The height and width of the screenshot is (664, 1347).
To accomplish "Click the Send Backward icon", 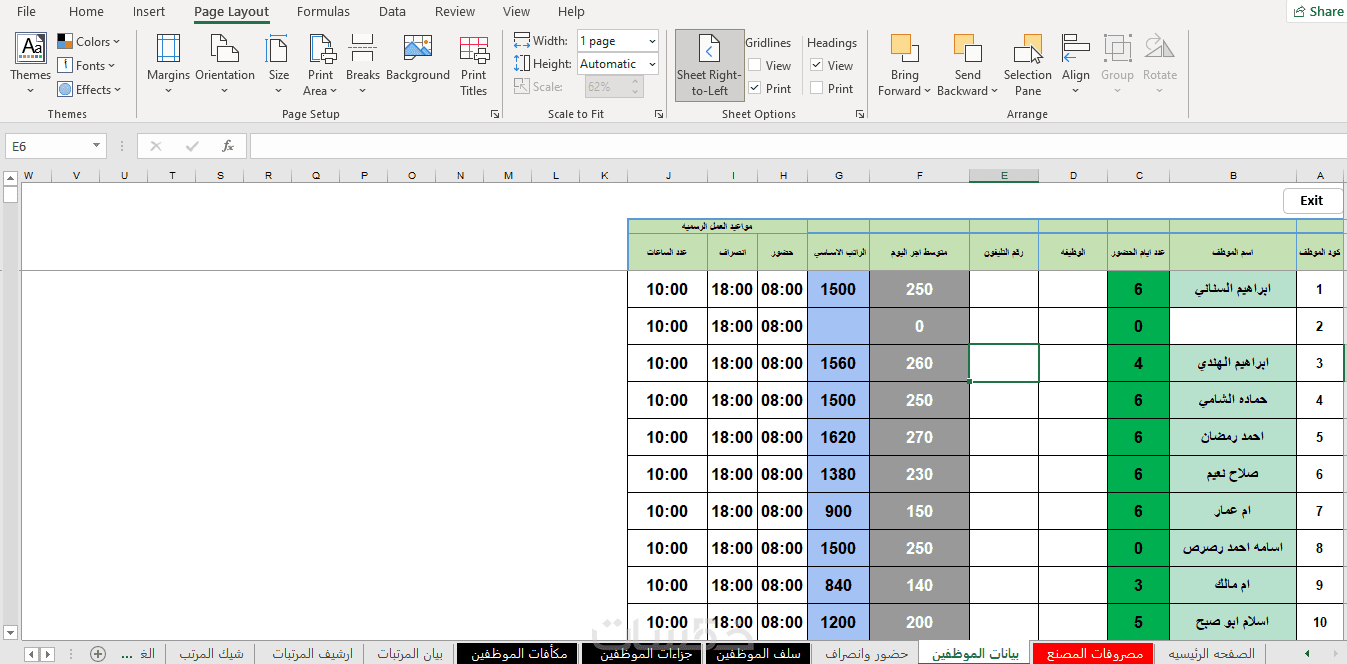I will [x=968, y=48].
